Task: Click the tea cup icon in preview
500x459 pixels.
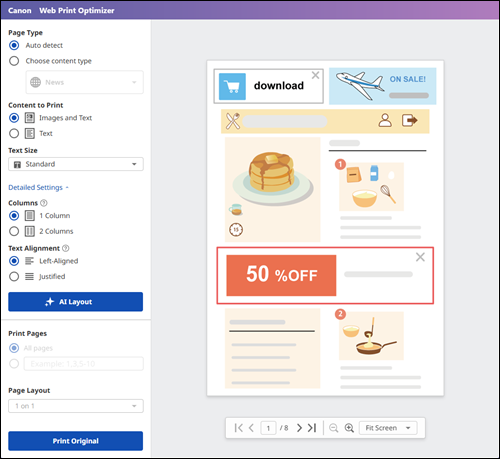Action: [235, 209]
